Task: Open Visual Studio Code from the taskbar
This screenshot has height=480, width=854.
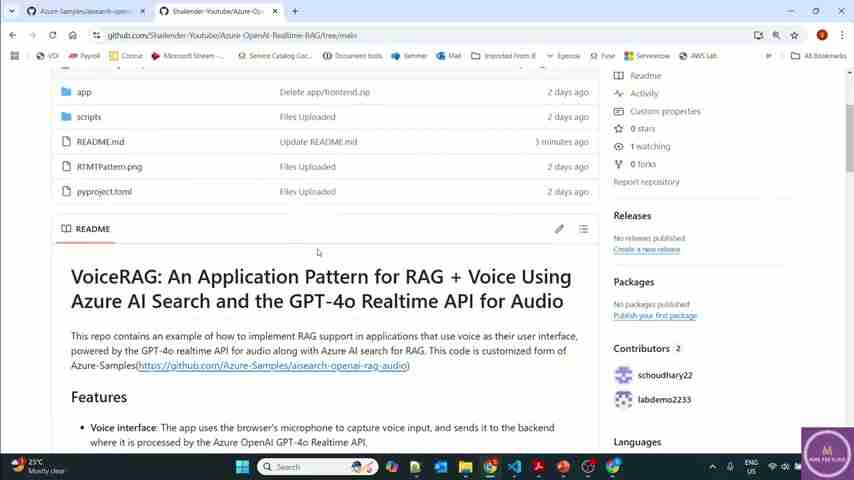Action: 514,467
